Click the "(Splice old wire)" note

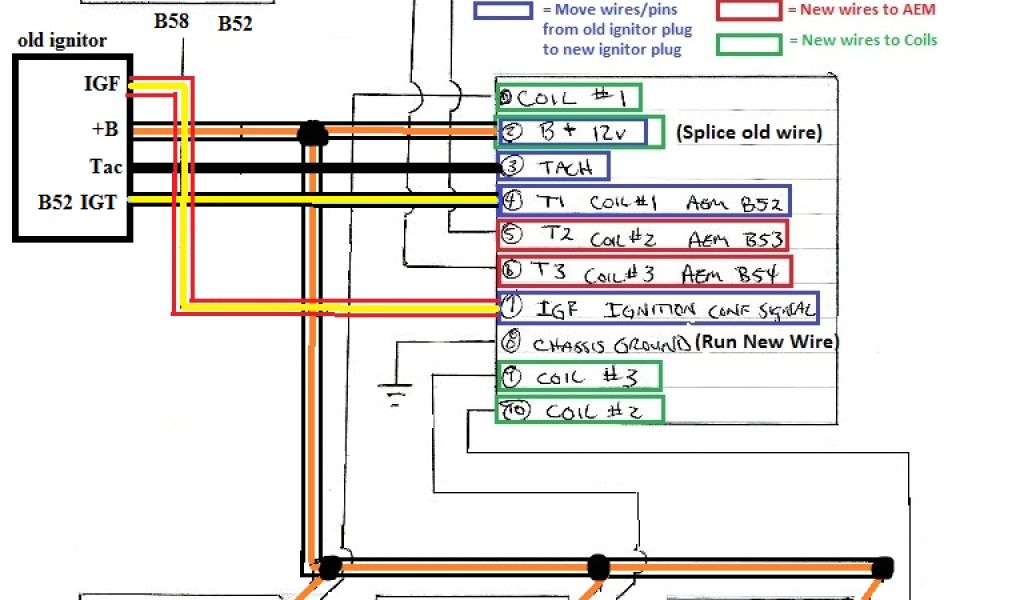(749, 132)
